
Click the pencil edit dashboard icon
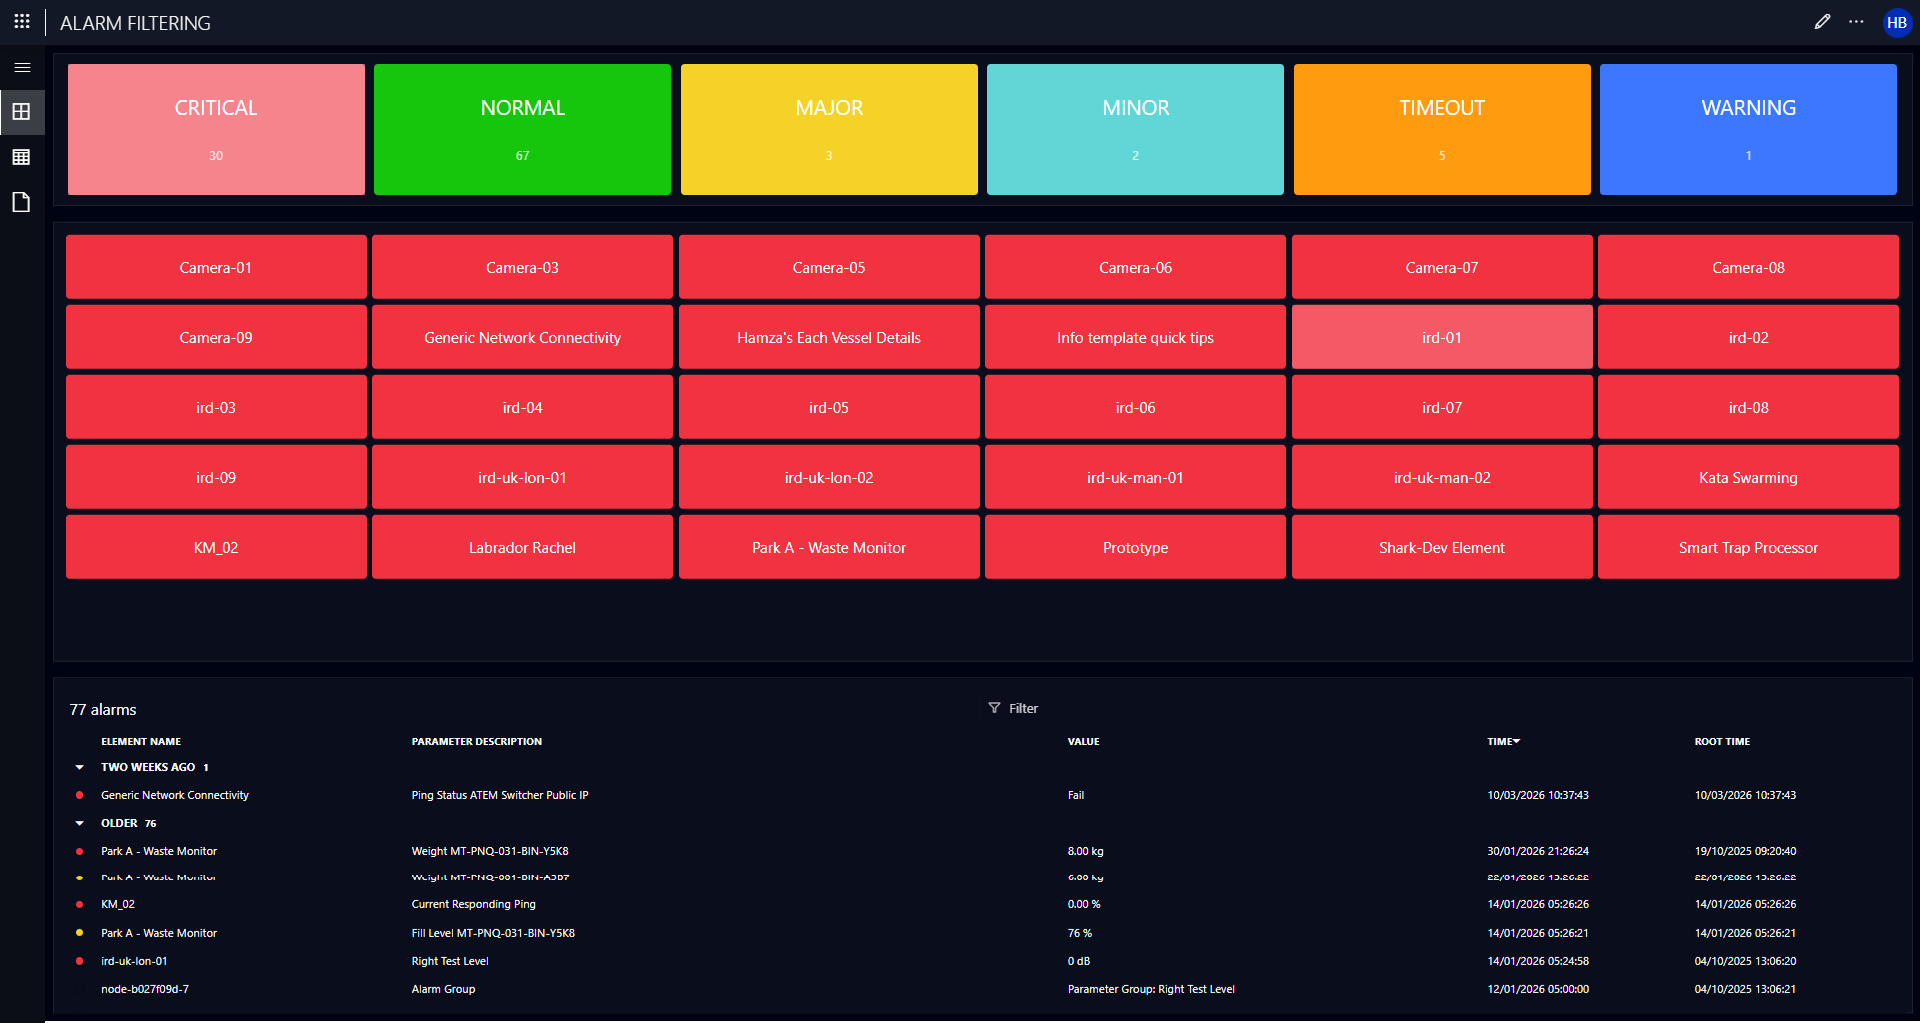point(1822,22)
